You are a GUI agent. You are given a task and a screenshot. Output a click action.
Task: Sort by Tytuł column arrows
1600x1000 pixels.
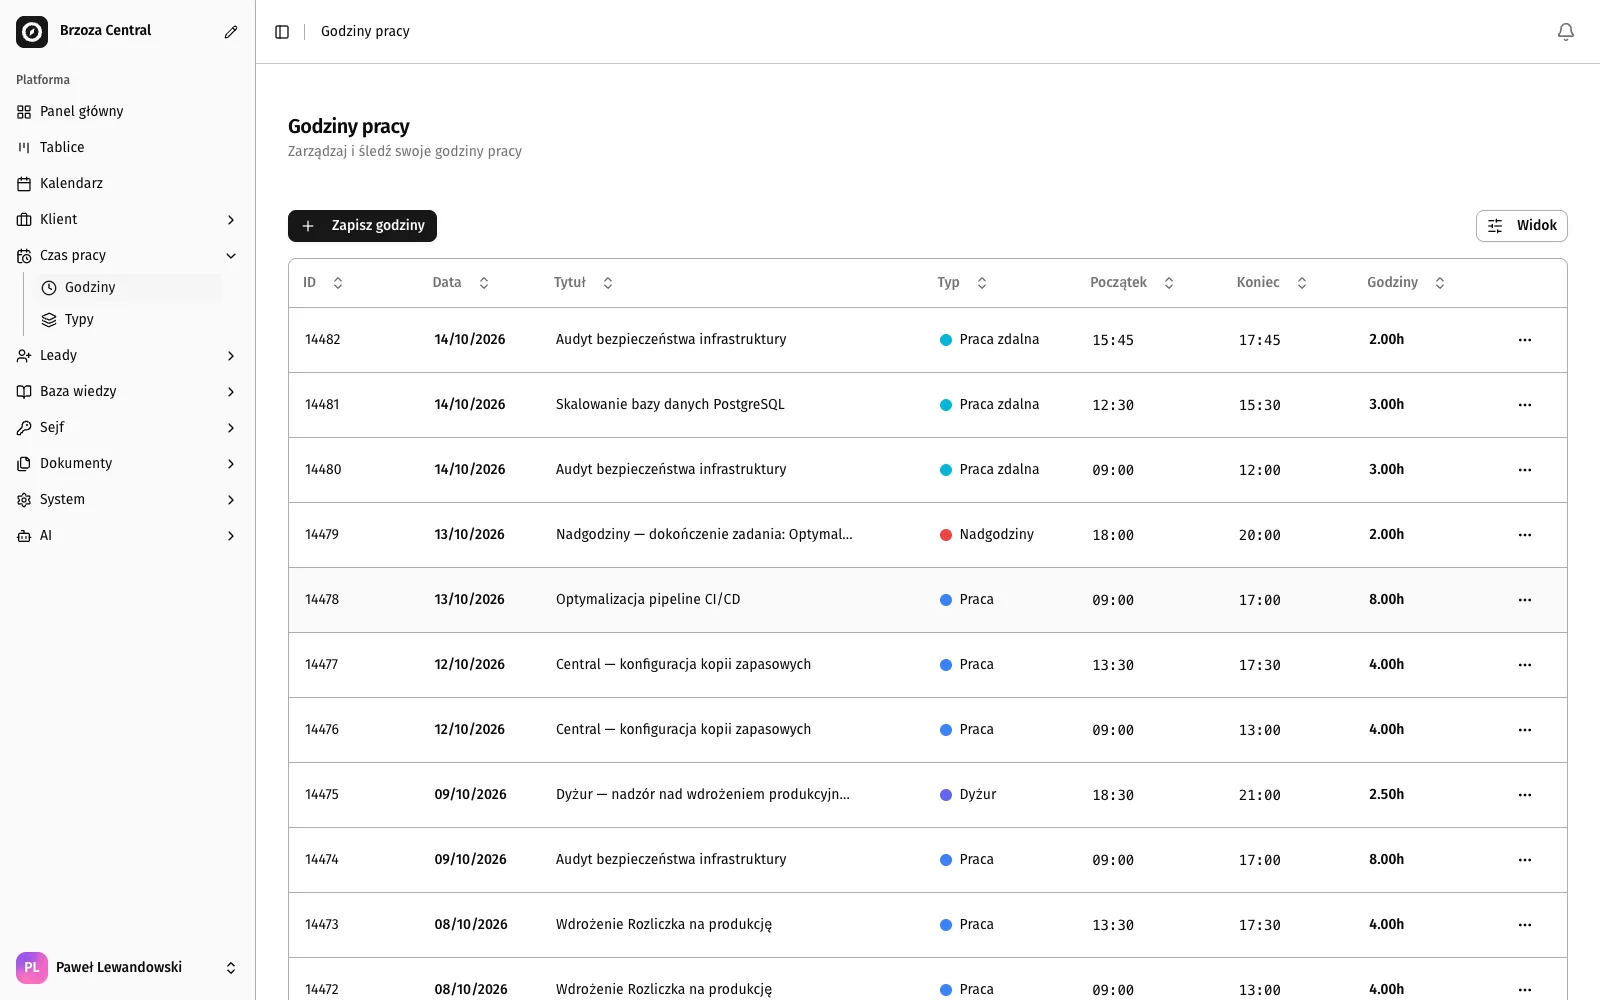coord(608,283)
